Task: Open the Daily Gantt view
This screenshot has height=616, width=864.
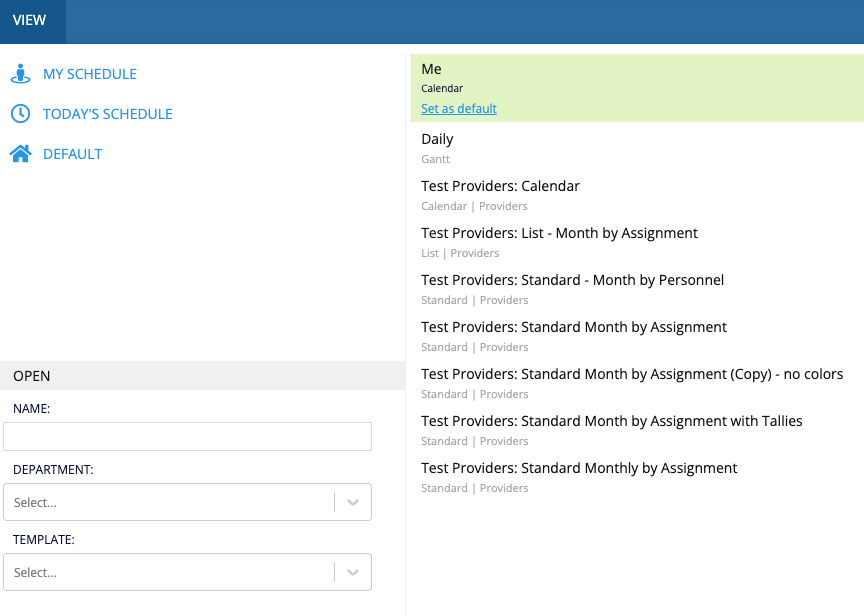Action: tap(637, 148)
